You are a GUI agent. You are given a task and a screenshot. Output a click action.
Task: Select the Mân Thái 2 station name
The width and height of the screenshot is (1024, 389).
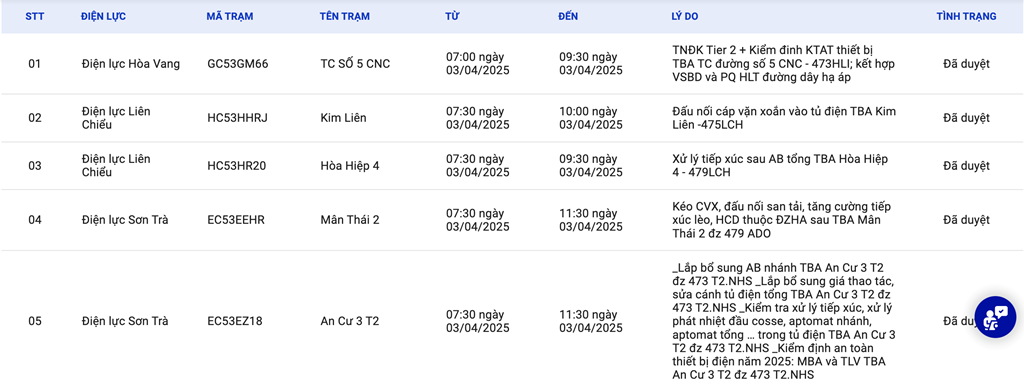tap(349, 220)
